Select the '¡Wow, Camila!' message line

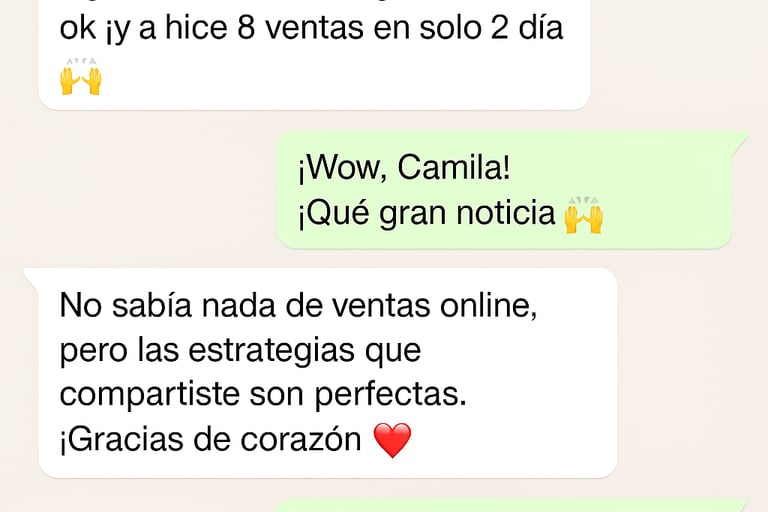pos(405,168)
